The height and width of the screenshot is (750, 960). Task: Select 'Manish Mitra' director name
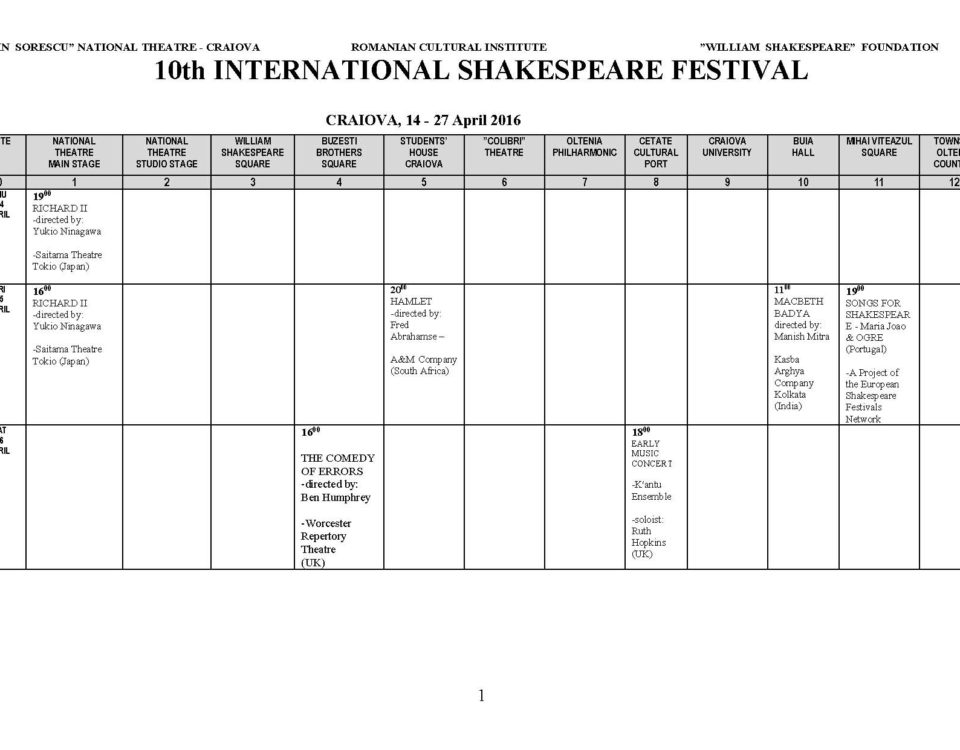click(x=801, y=337)
